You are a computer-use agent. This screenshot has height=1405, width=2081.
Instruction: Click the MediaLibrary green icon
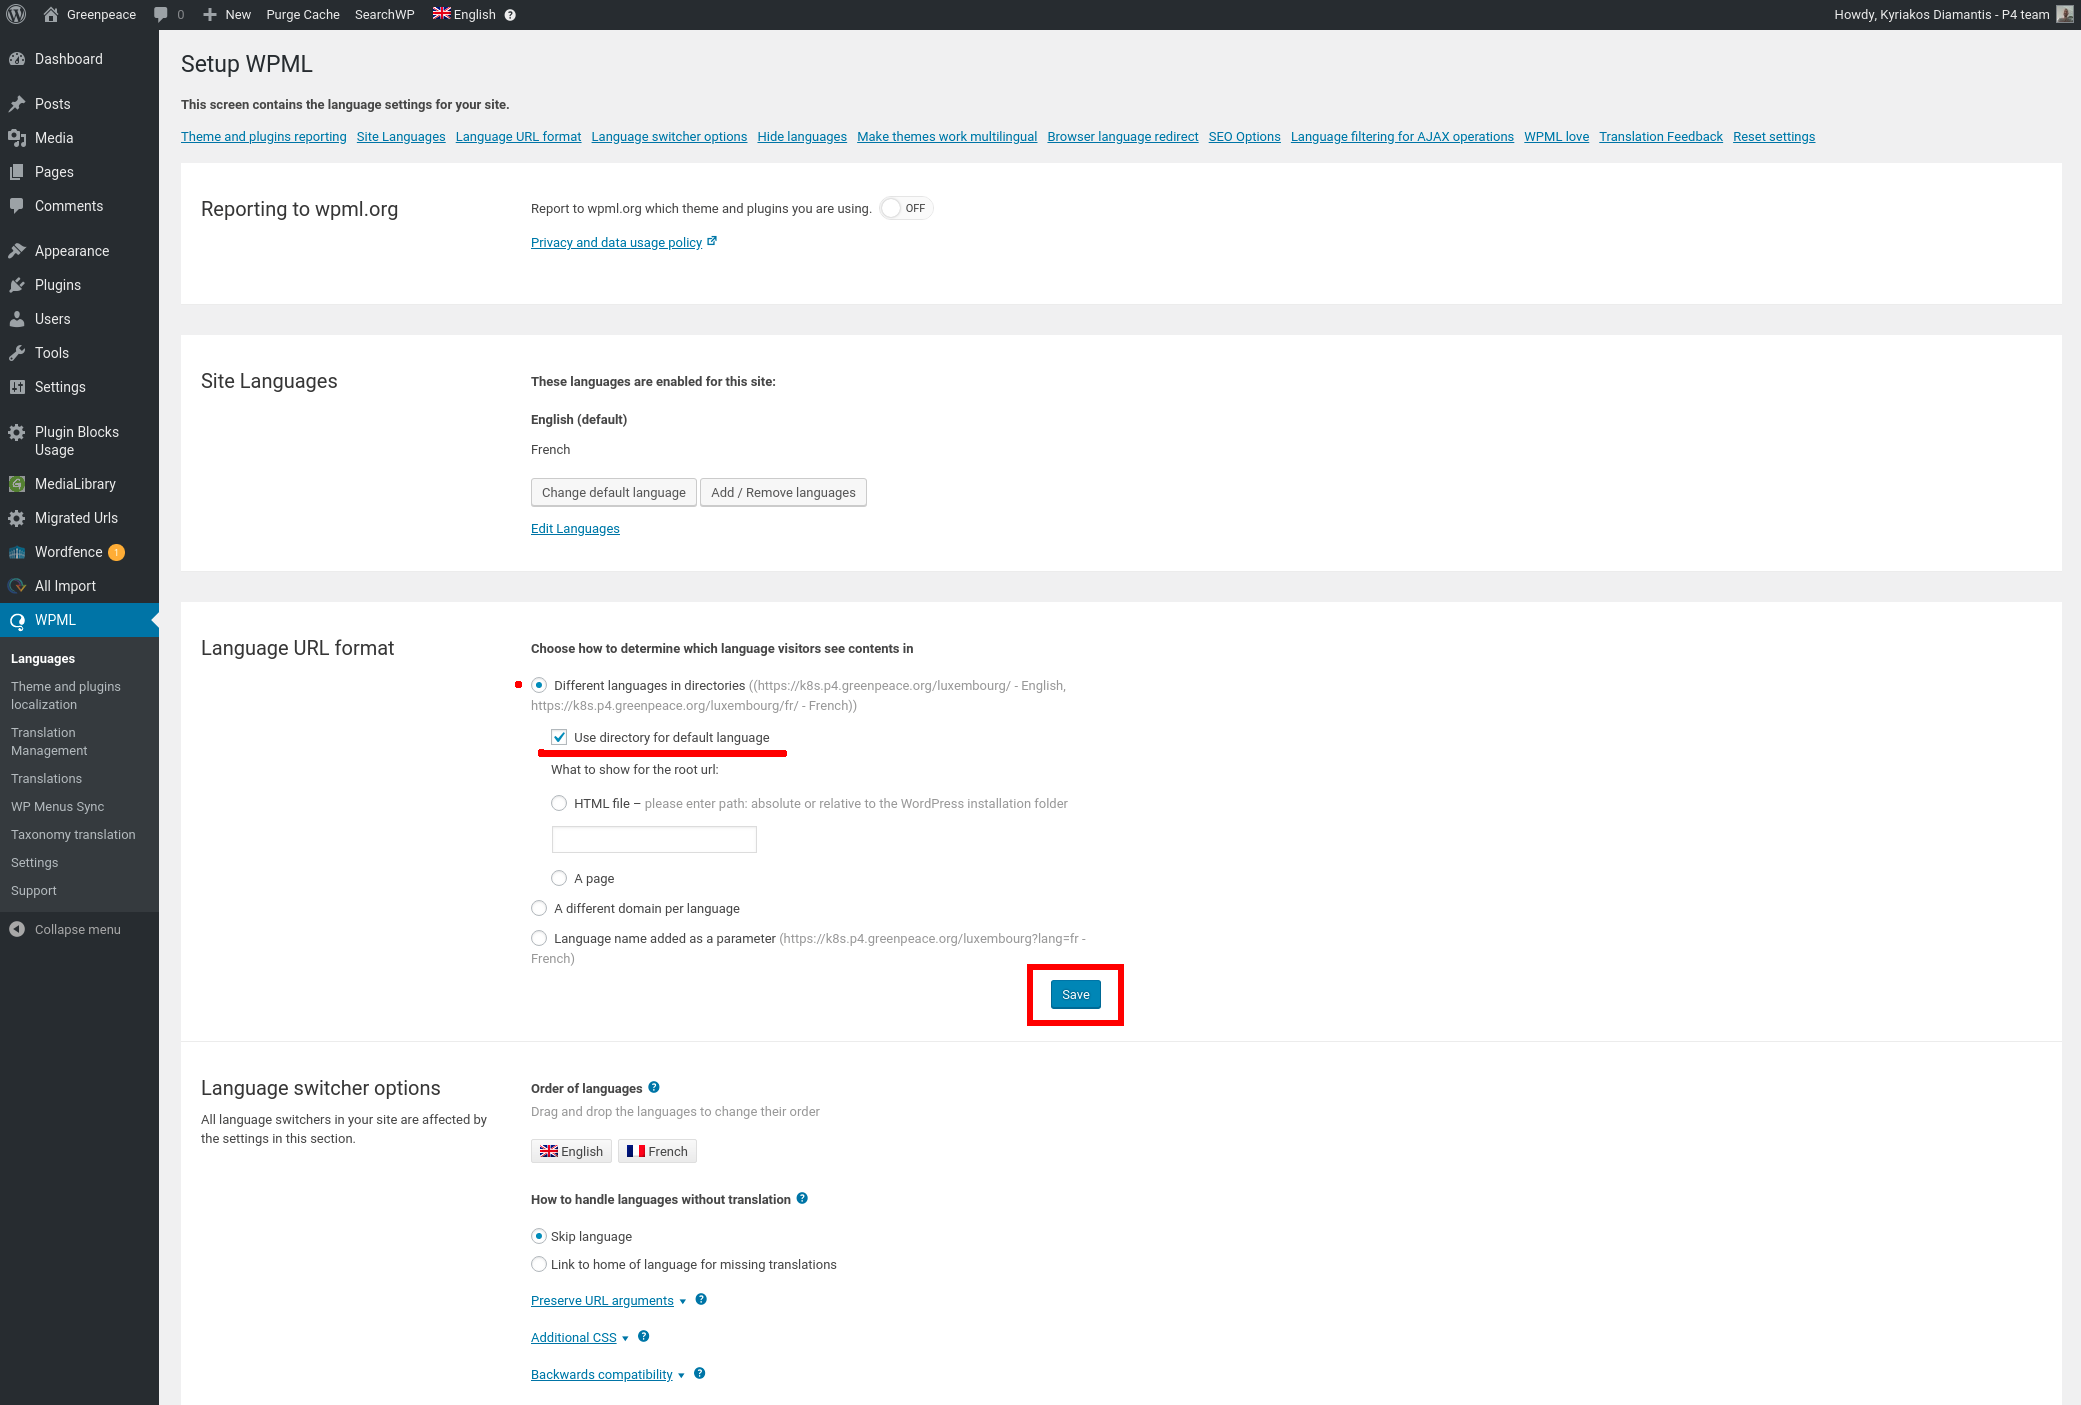17,484
